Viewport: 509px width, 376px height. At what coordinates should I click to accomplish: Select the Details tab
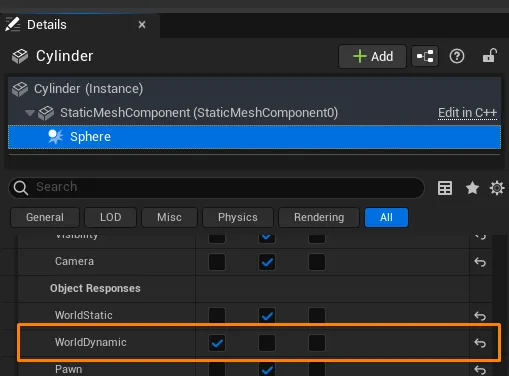(x=80, y=25)
